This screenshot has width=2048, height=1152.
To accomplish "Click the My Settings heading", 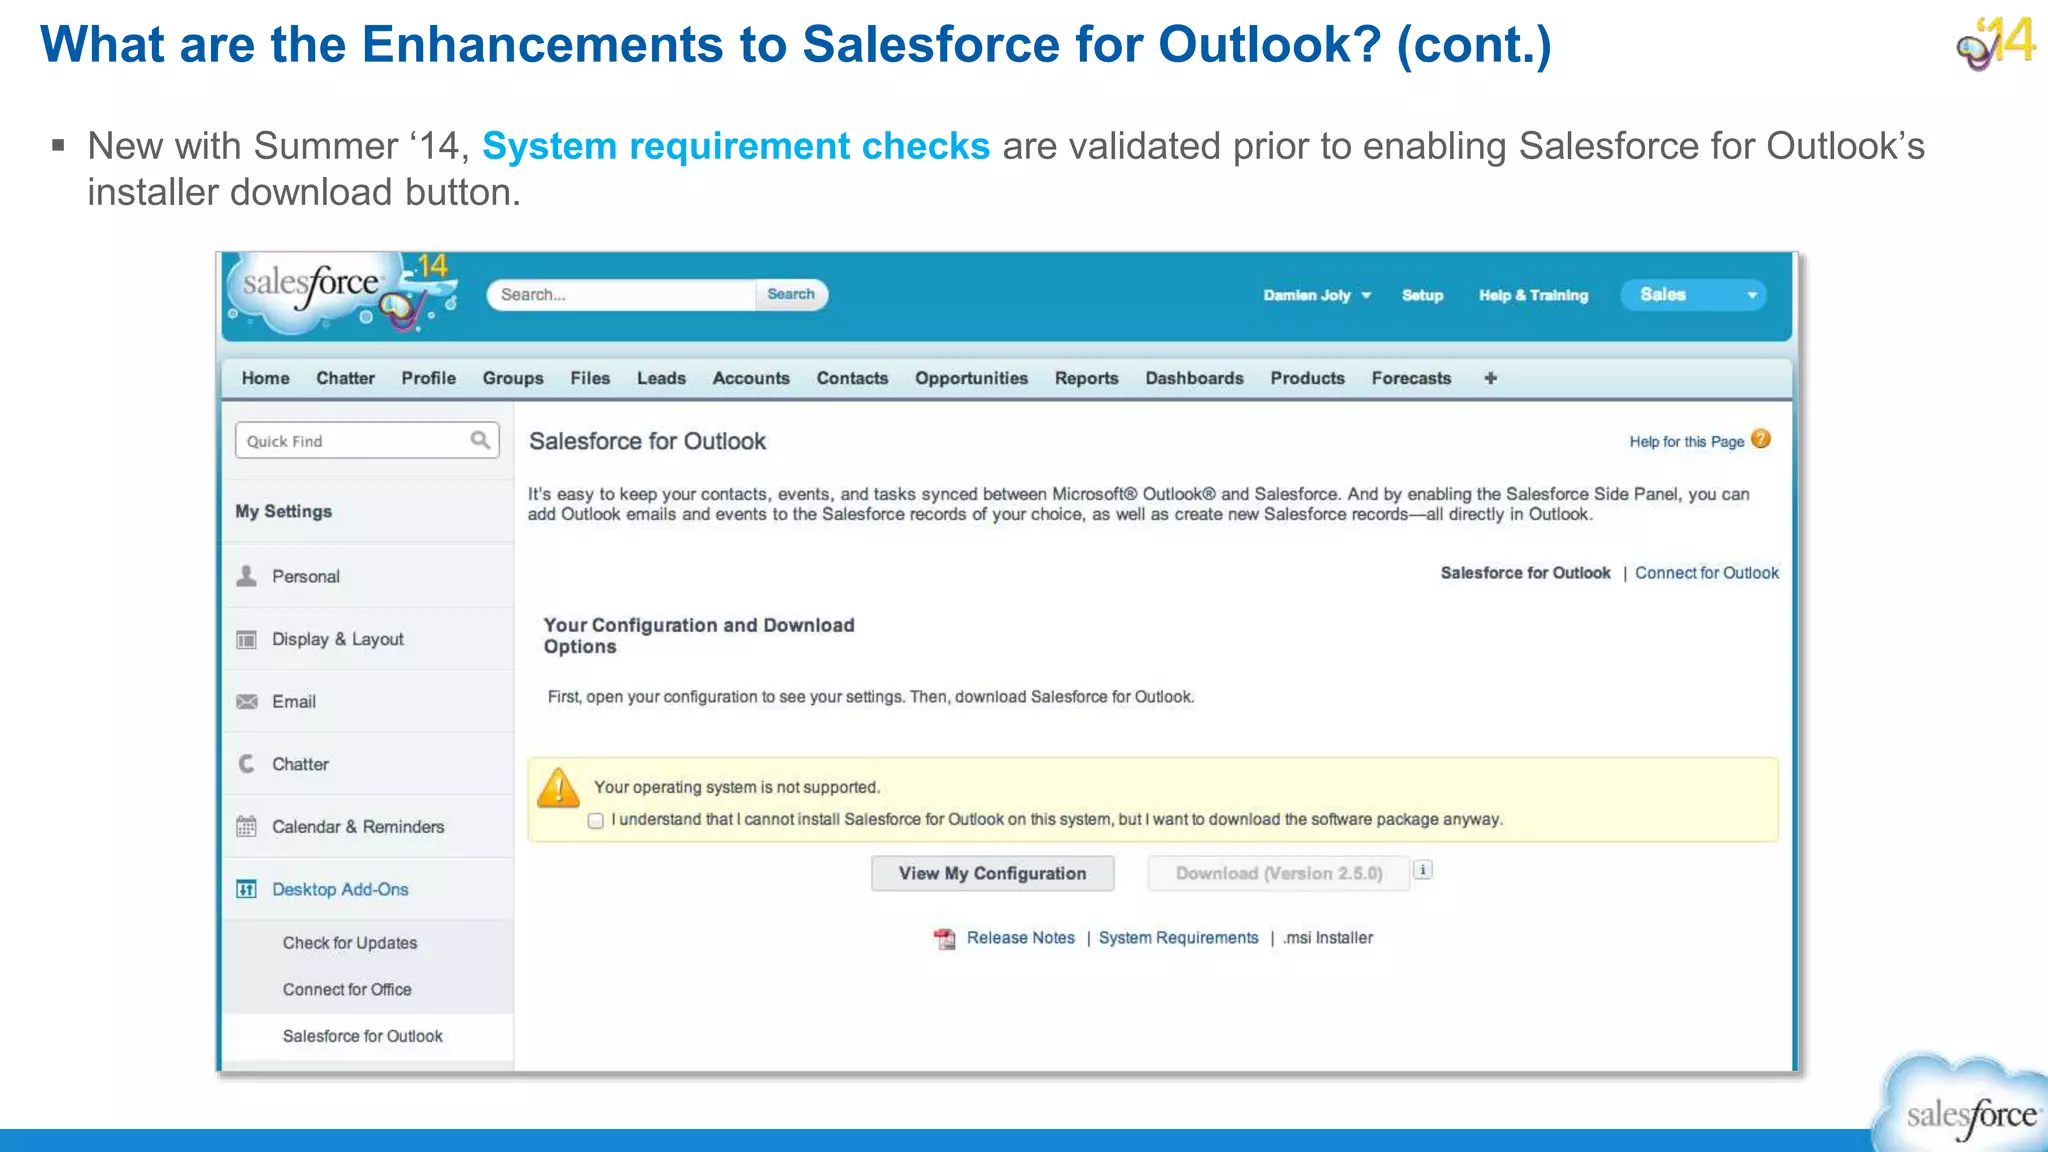I will point(283,511).
